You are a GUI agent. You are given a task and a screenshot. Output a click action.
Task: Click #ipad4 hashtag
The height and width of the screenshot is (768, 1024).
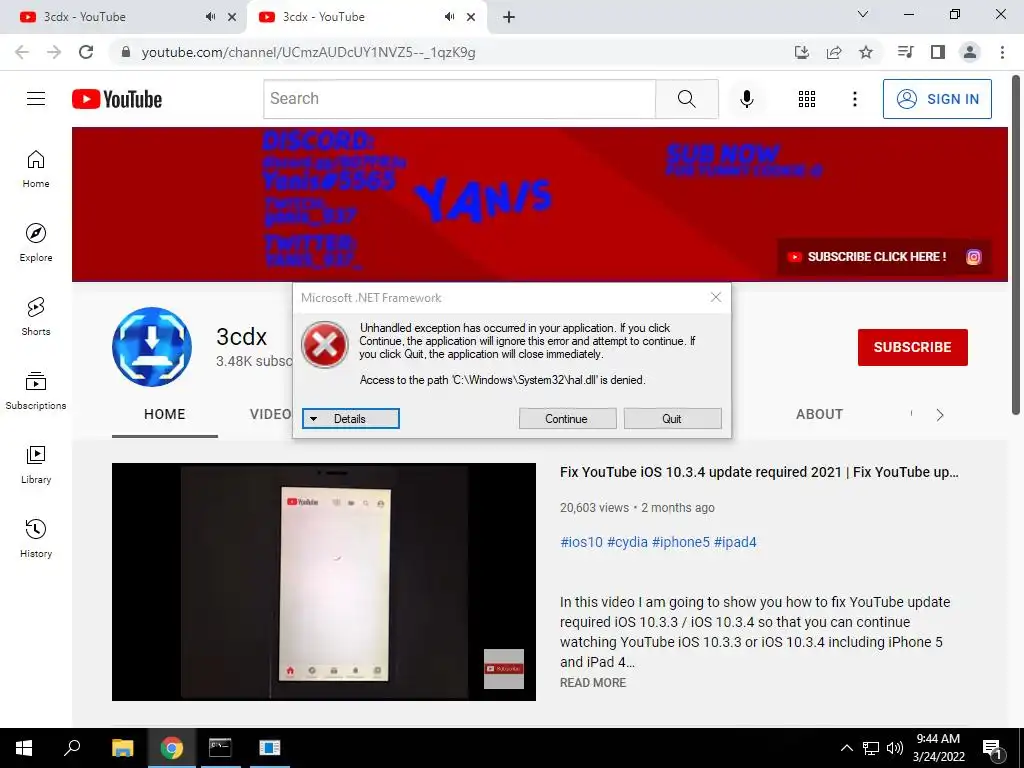click(x=735, y=542)
